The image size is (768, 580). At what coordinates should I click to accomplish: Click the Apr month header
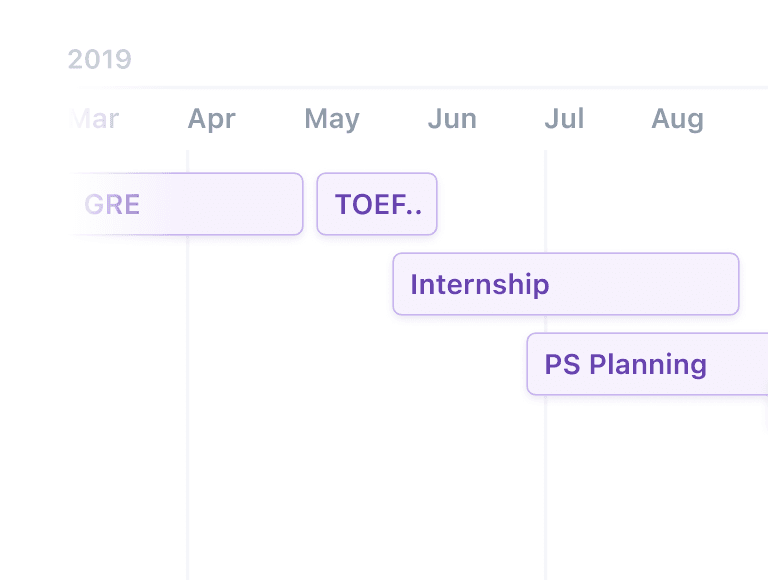[212, 119]
